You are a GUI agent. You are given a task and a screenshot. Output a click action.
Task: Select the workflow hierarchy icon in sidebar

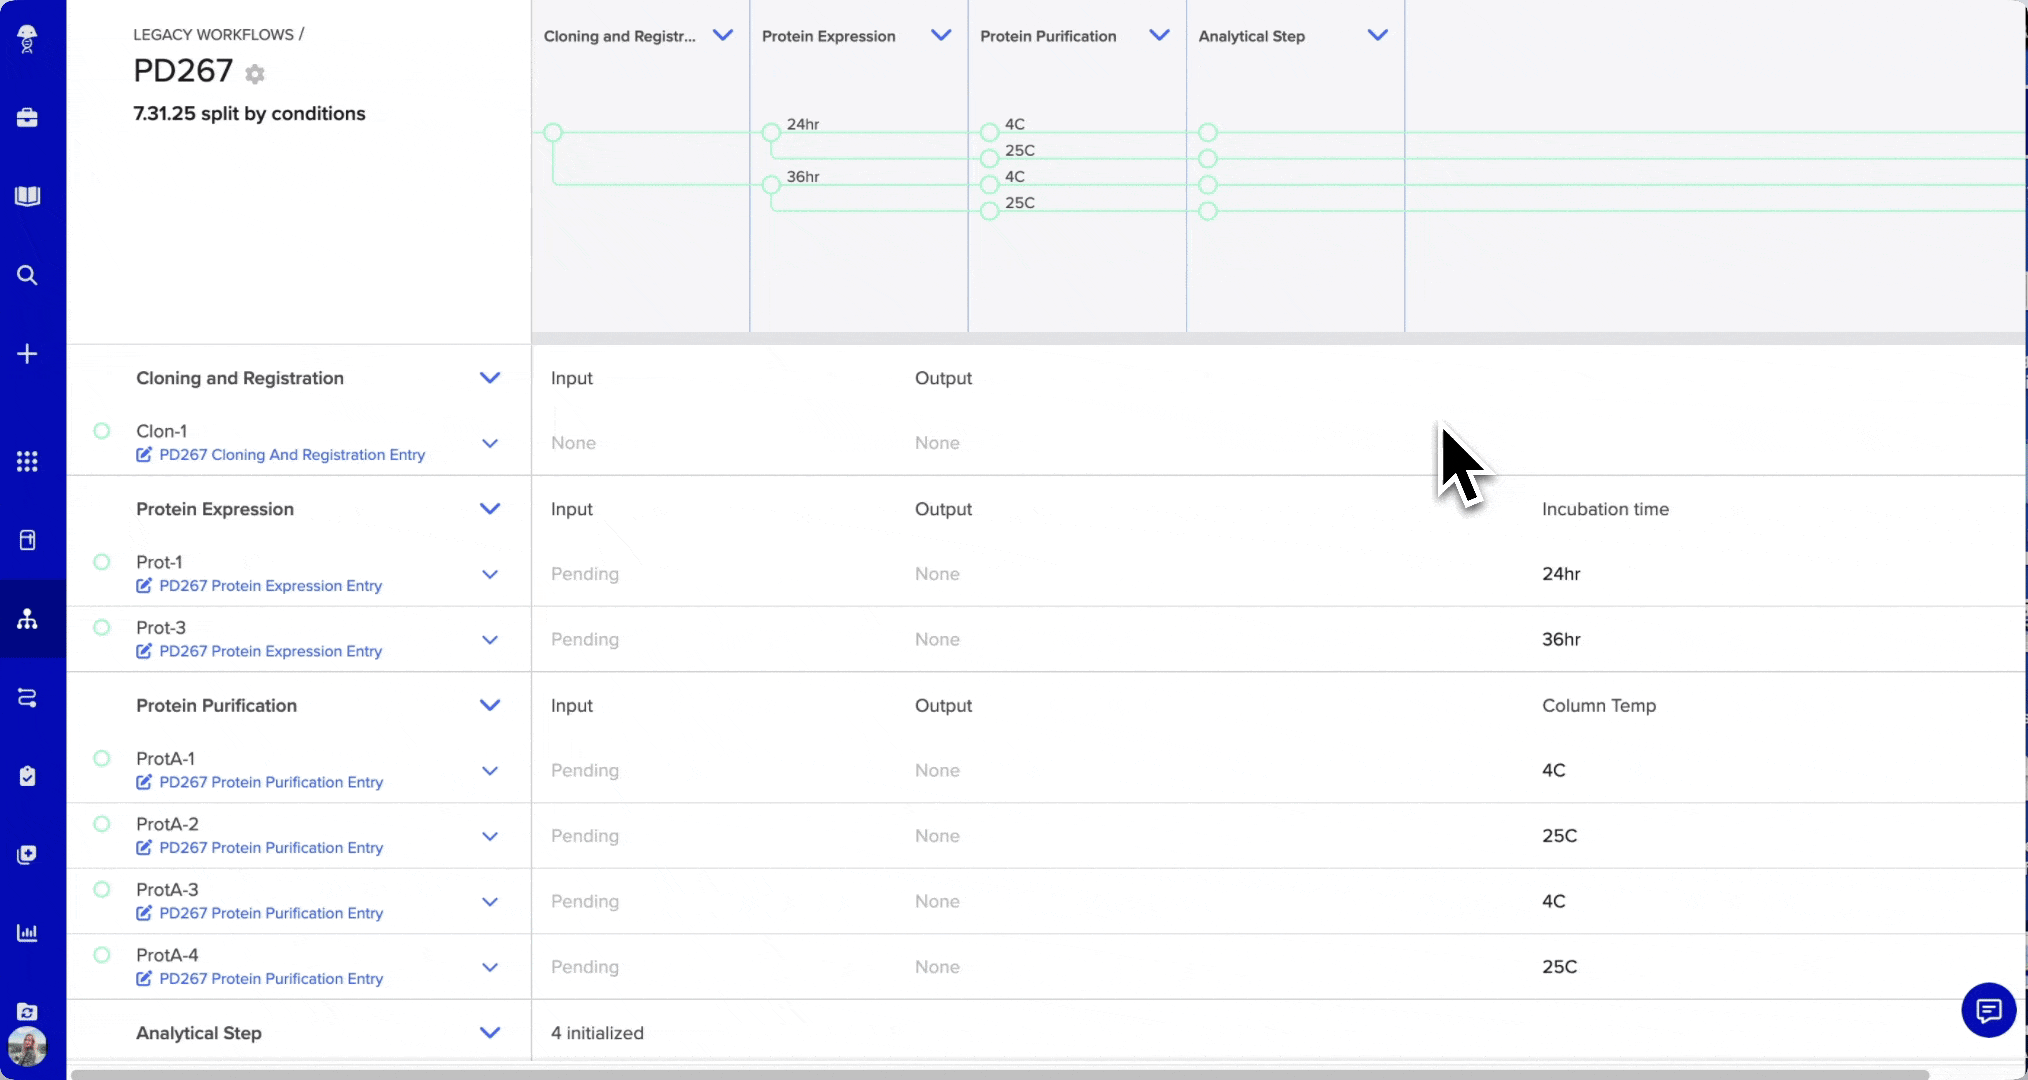click(x=27, y=620)
